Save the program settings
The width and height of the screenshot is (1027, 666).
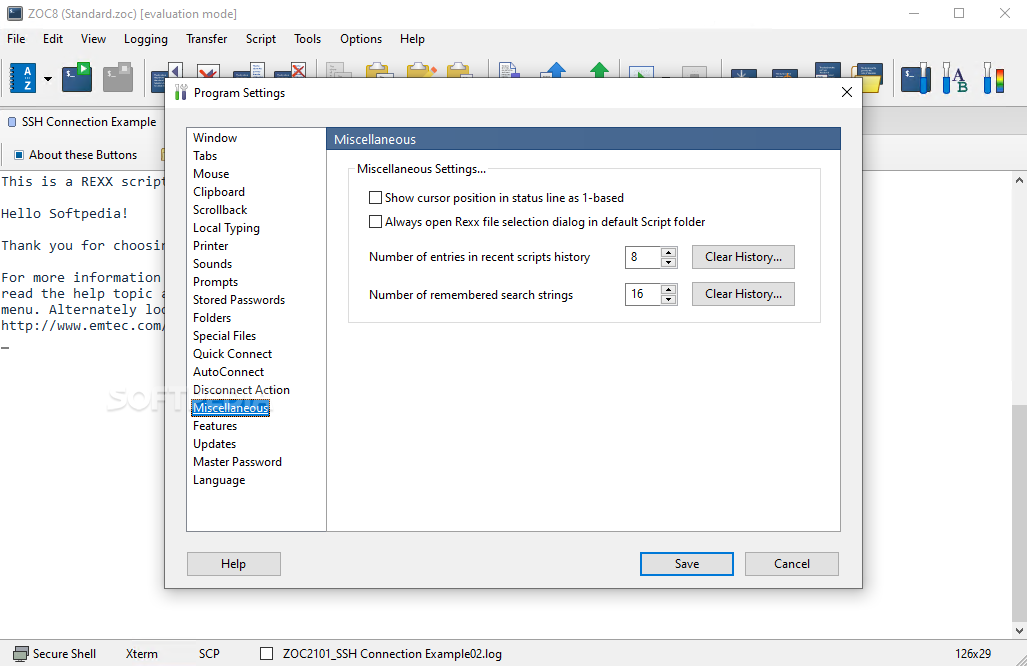coord(686,564)
